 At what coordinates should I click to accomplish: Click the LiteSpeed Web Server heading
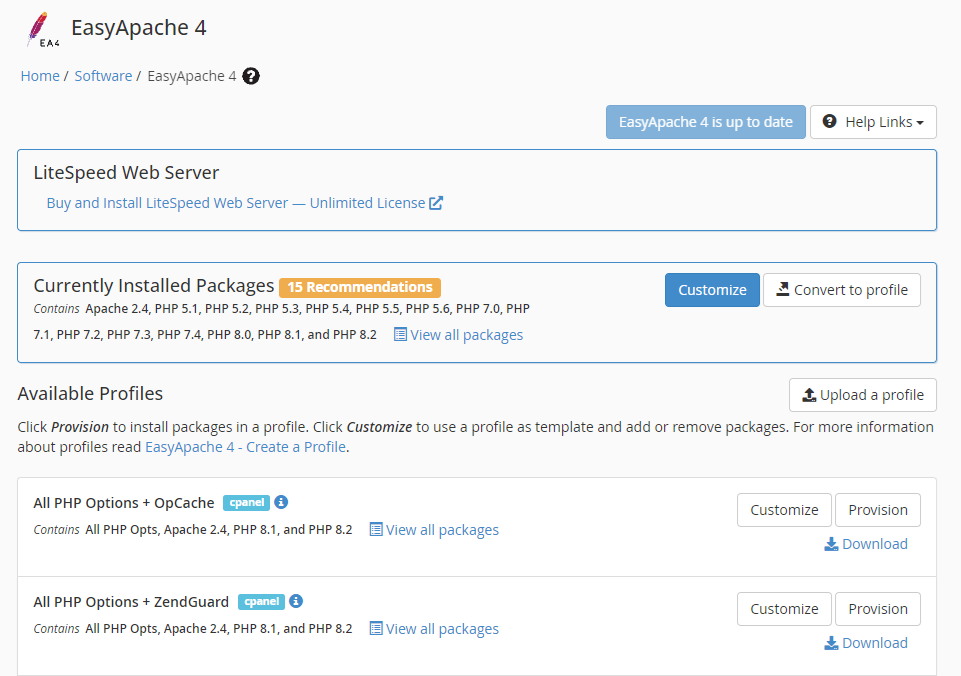pyautogui.click(x=126, y=173)
